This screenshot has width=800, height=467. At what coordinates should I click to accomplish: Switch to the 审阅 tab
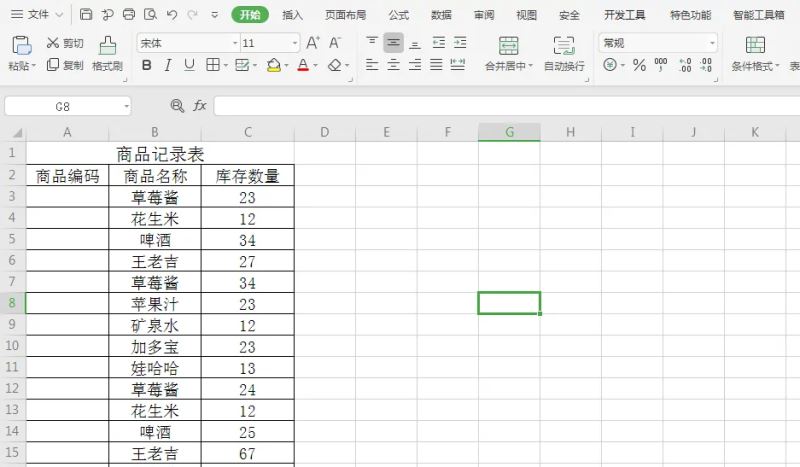pos(484,15)
